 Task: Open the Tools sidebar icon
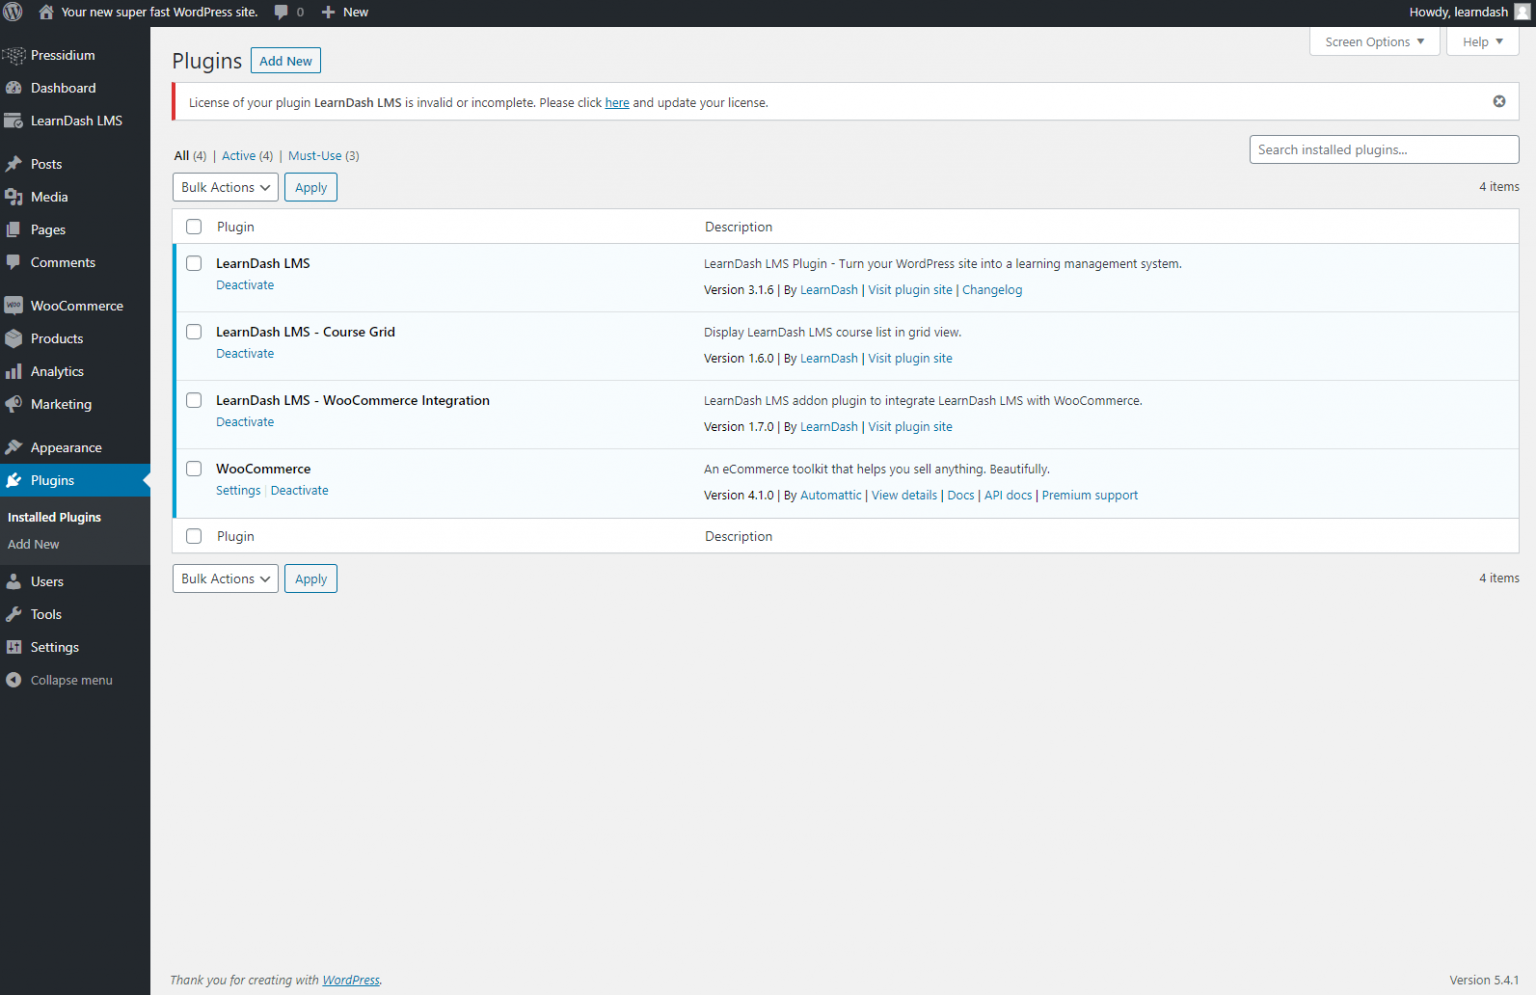click(x=15, y=614)
